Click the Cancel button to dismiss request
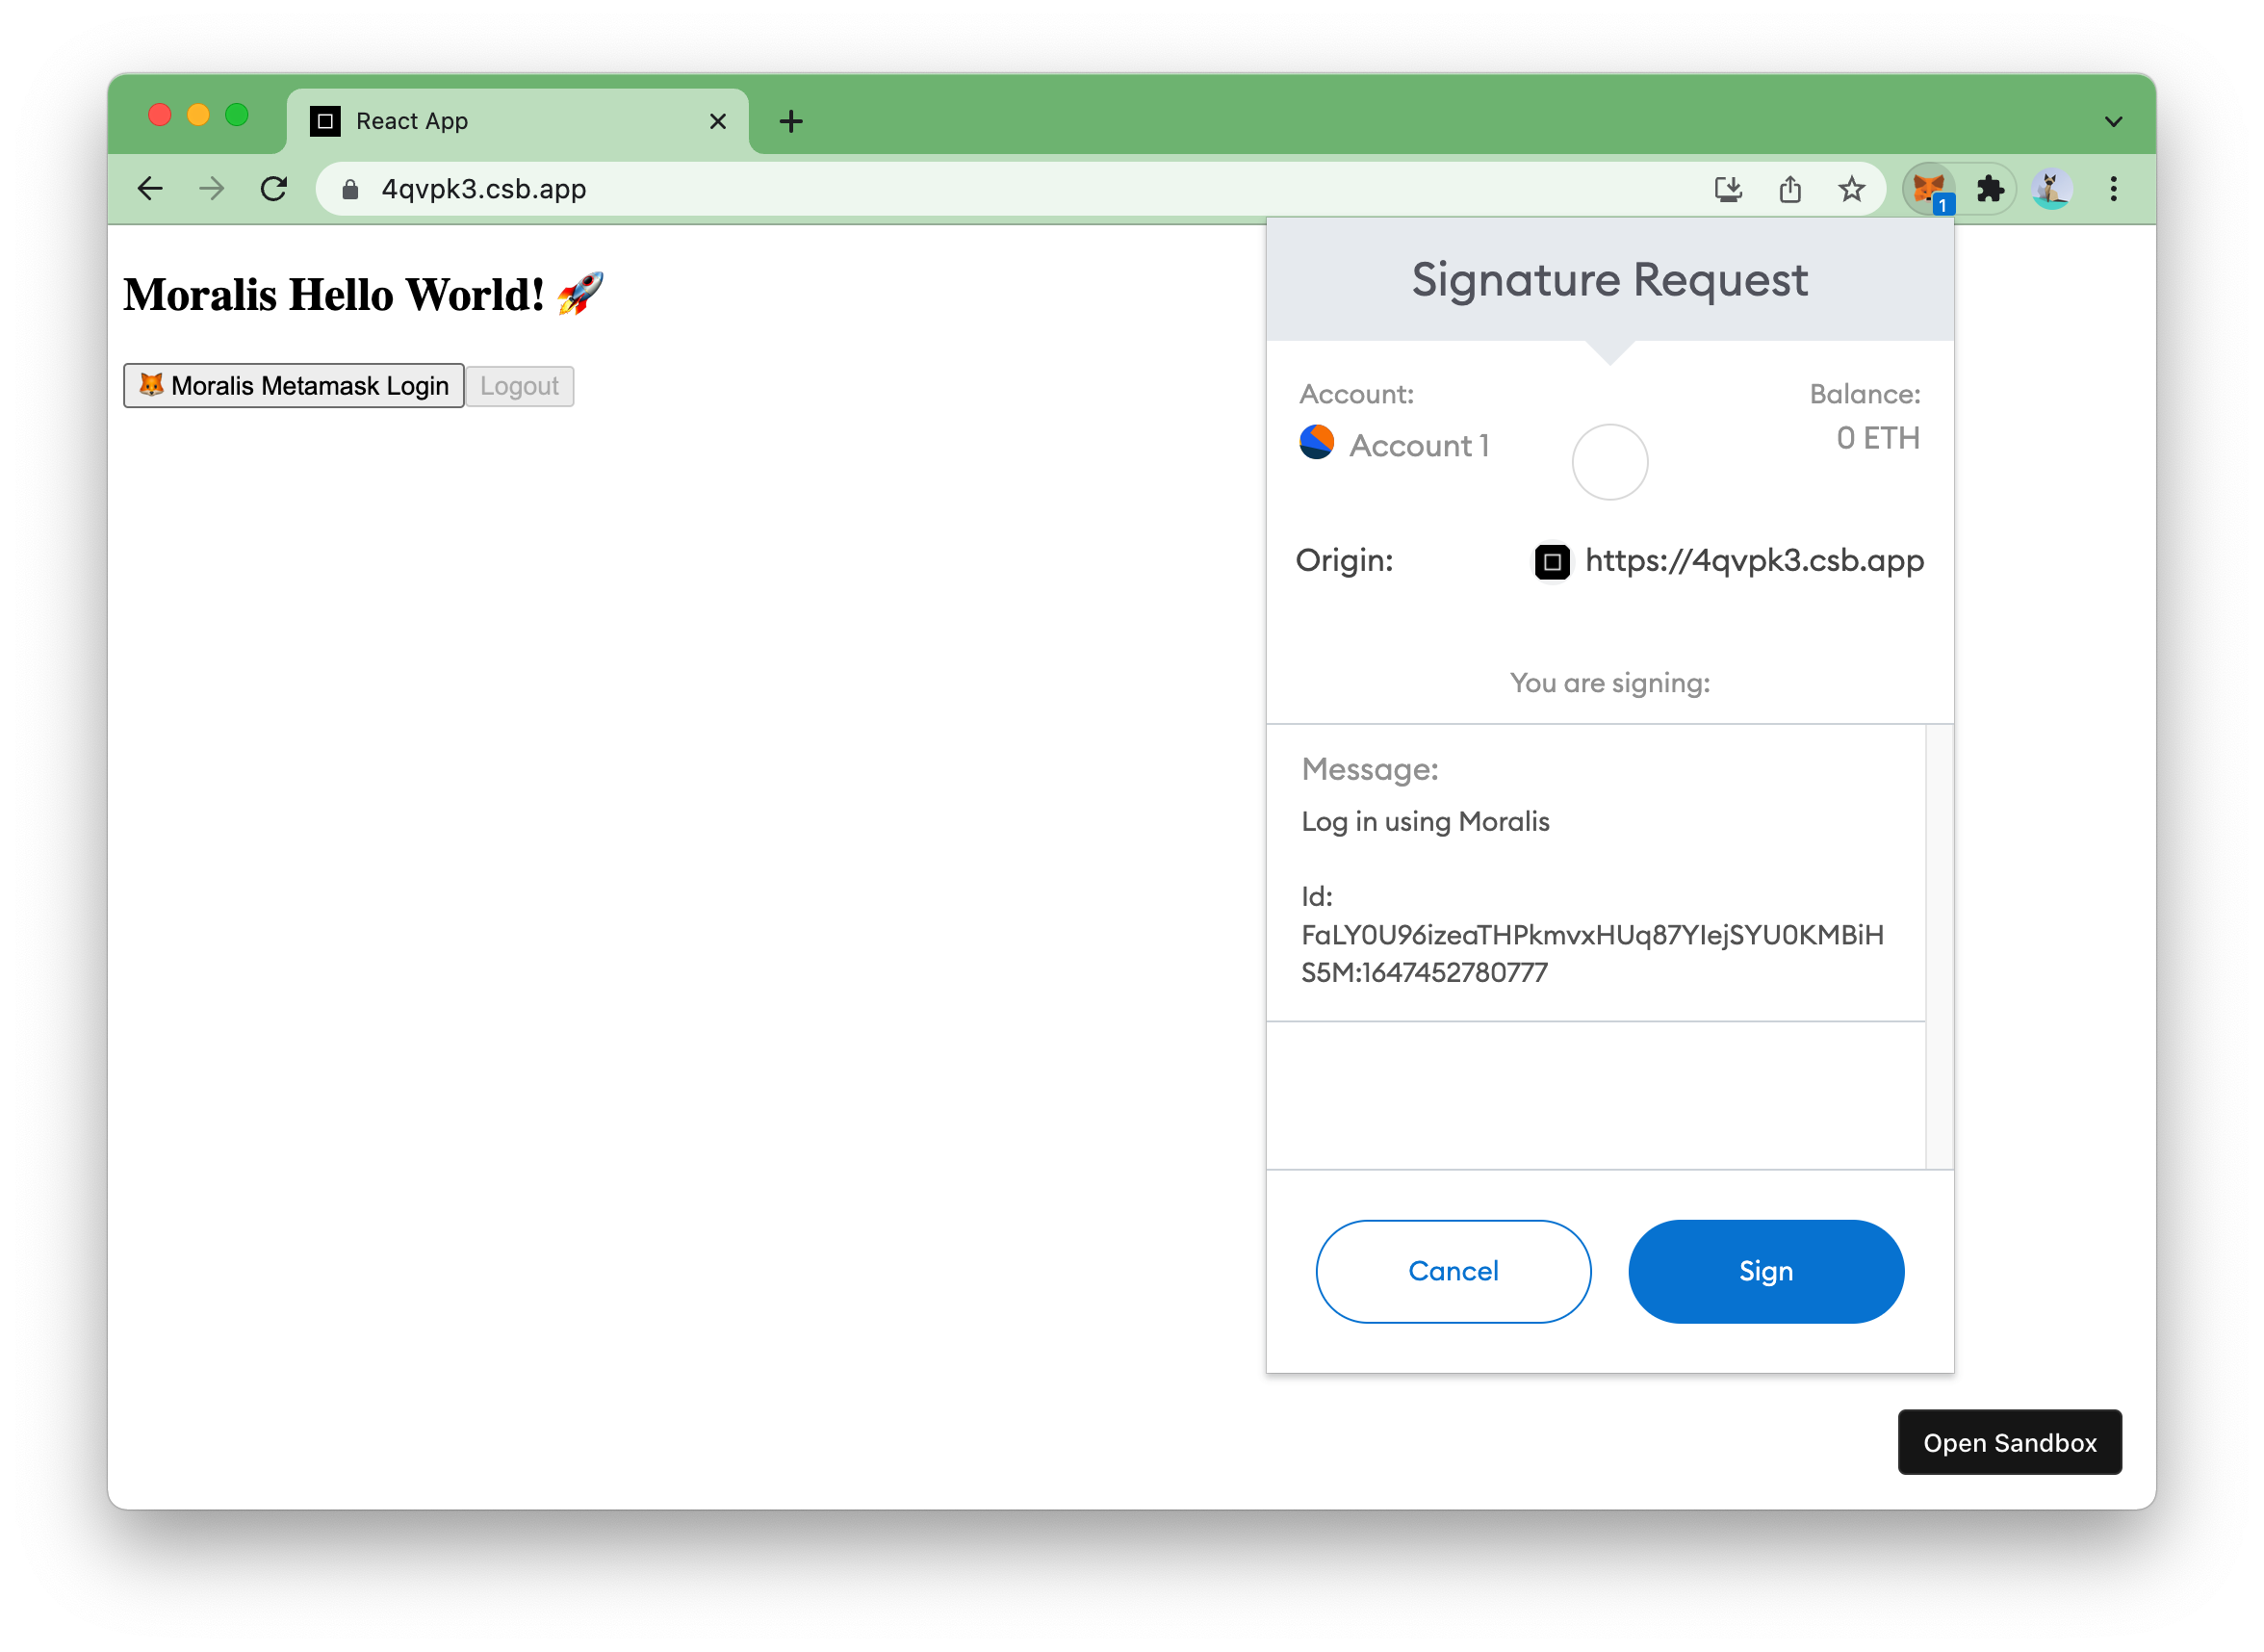 (x=1452, y=1271)
